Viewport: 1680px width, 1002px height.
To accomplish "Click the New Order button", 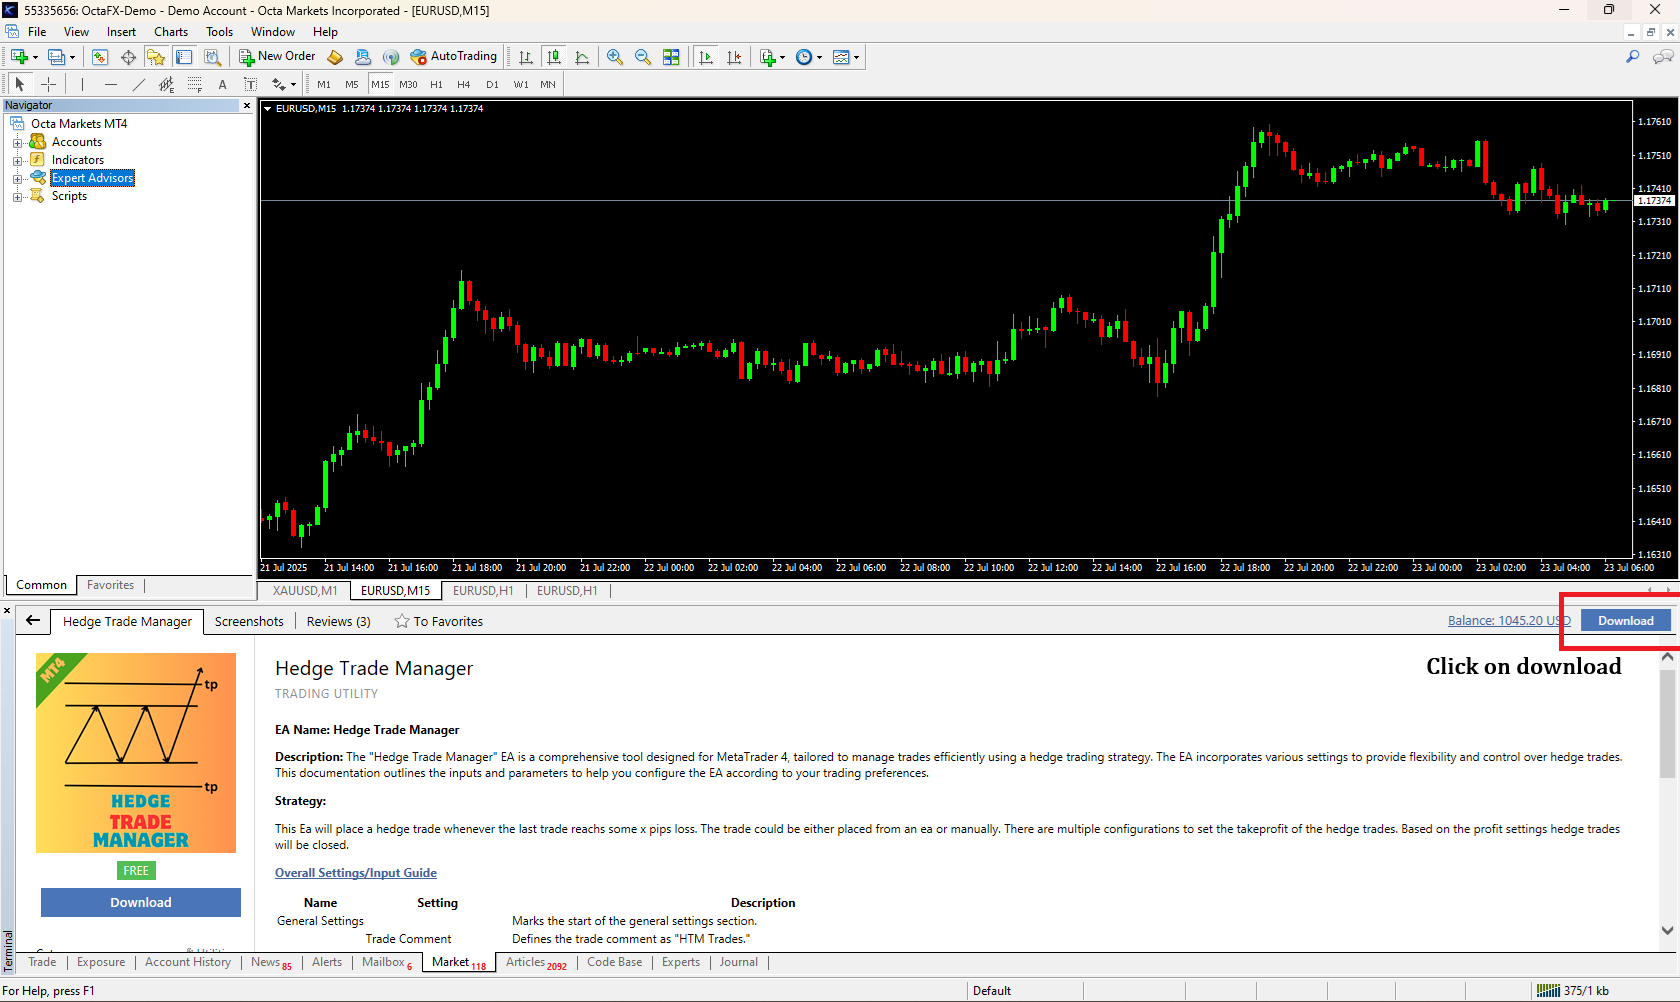I will [x=277, y=57].
